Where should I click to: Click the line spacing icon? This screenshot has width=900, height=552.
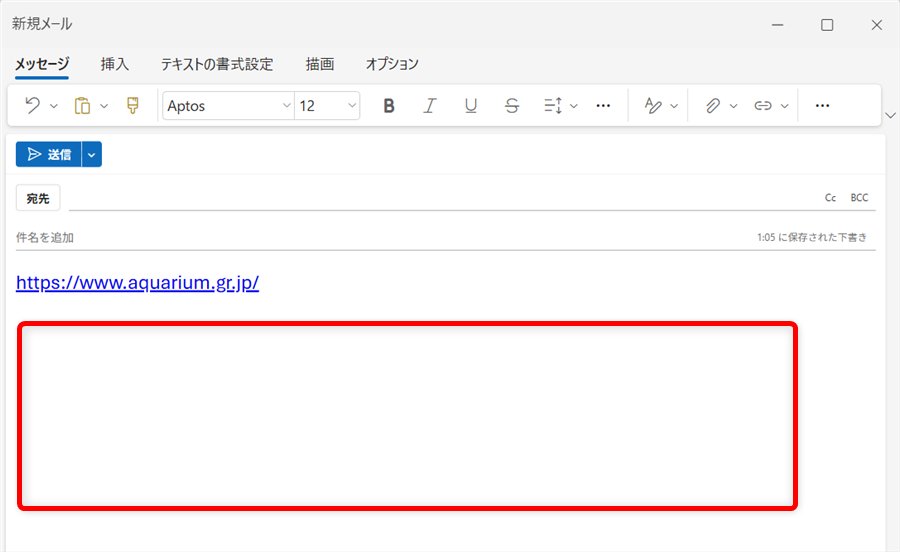click(x=553, y=105)
